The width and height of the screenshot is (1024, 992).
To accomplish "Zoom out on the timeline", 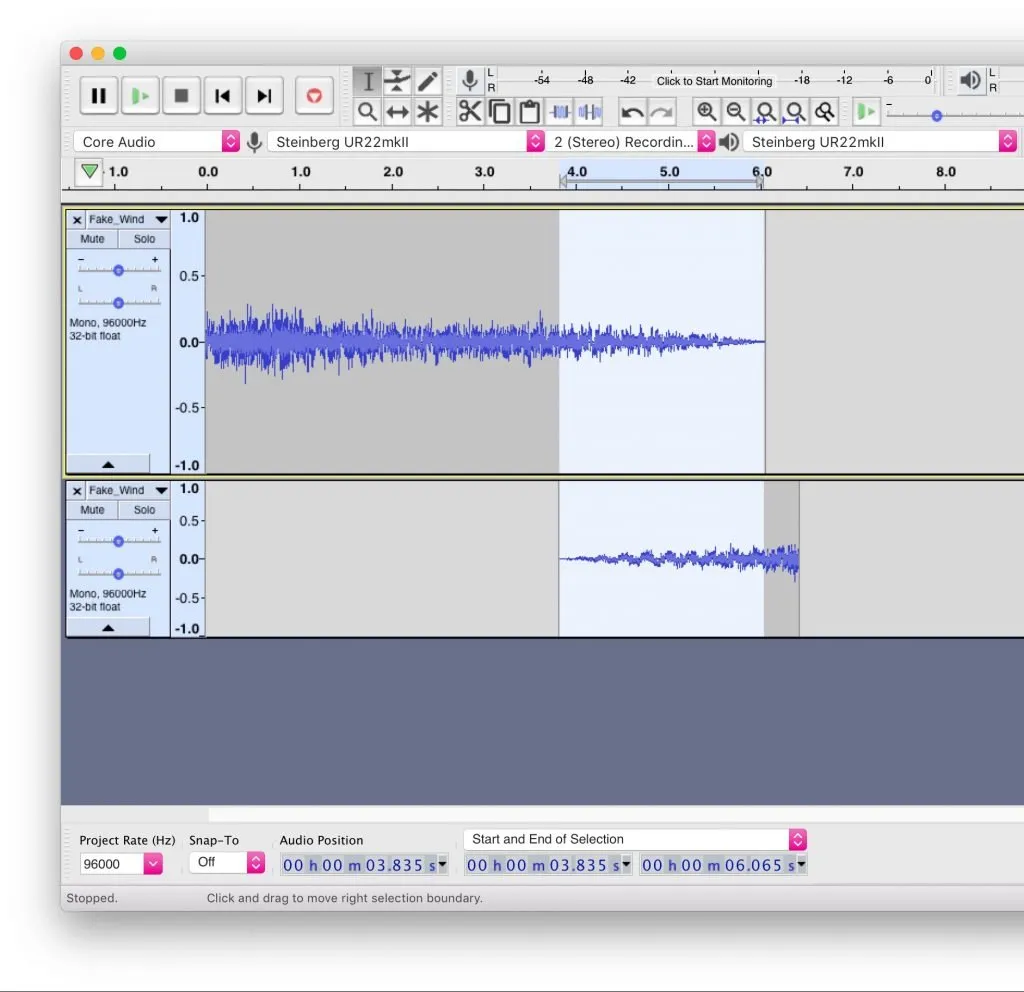I will coord(736,112).
